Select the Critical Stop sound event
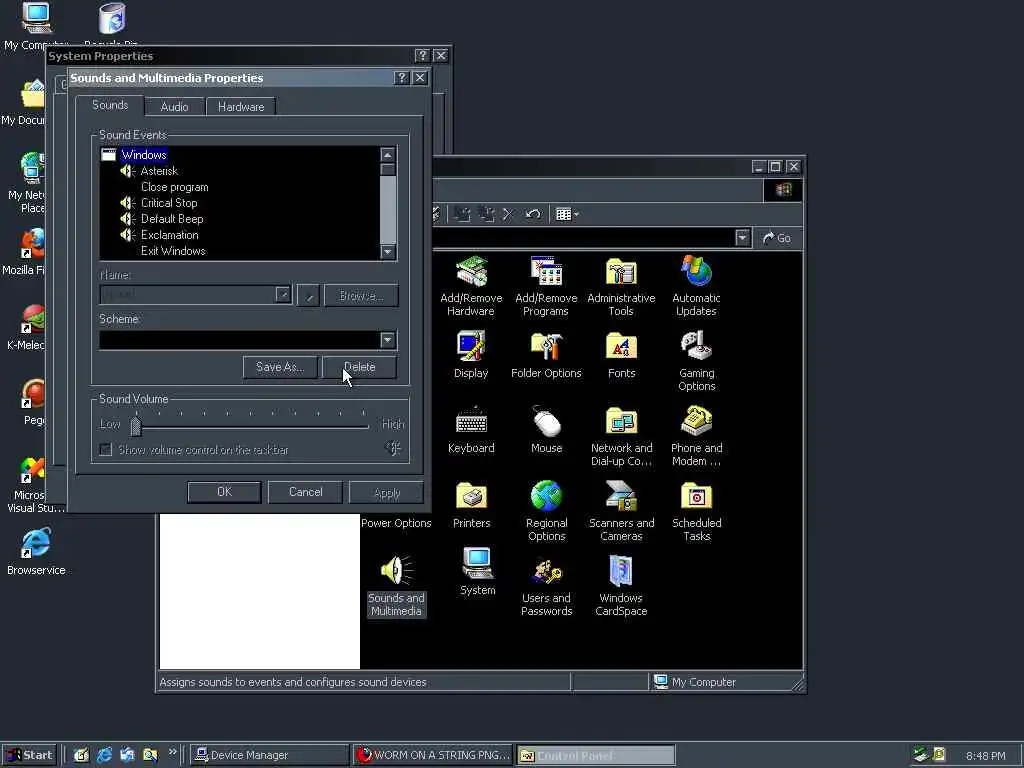Image resolution: width=1024 pixels, height=768 pixels. (168, 202)
